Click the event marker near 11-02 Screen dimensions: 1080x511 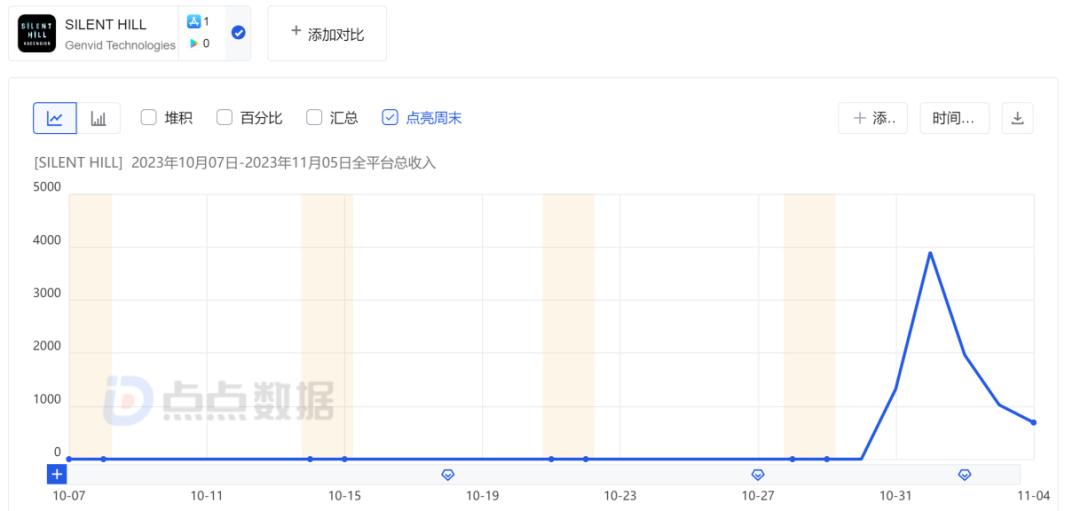coord(964,474)
